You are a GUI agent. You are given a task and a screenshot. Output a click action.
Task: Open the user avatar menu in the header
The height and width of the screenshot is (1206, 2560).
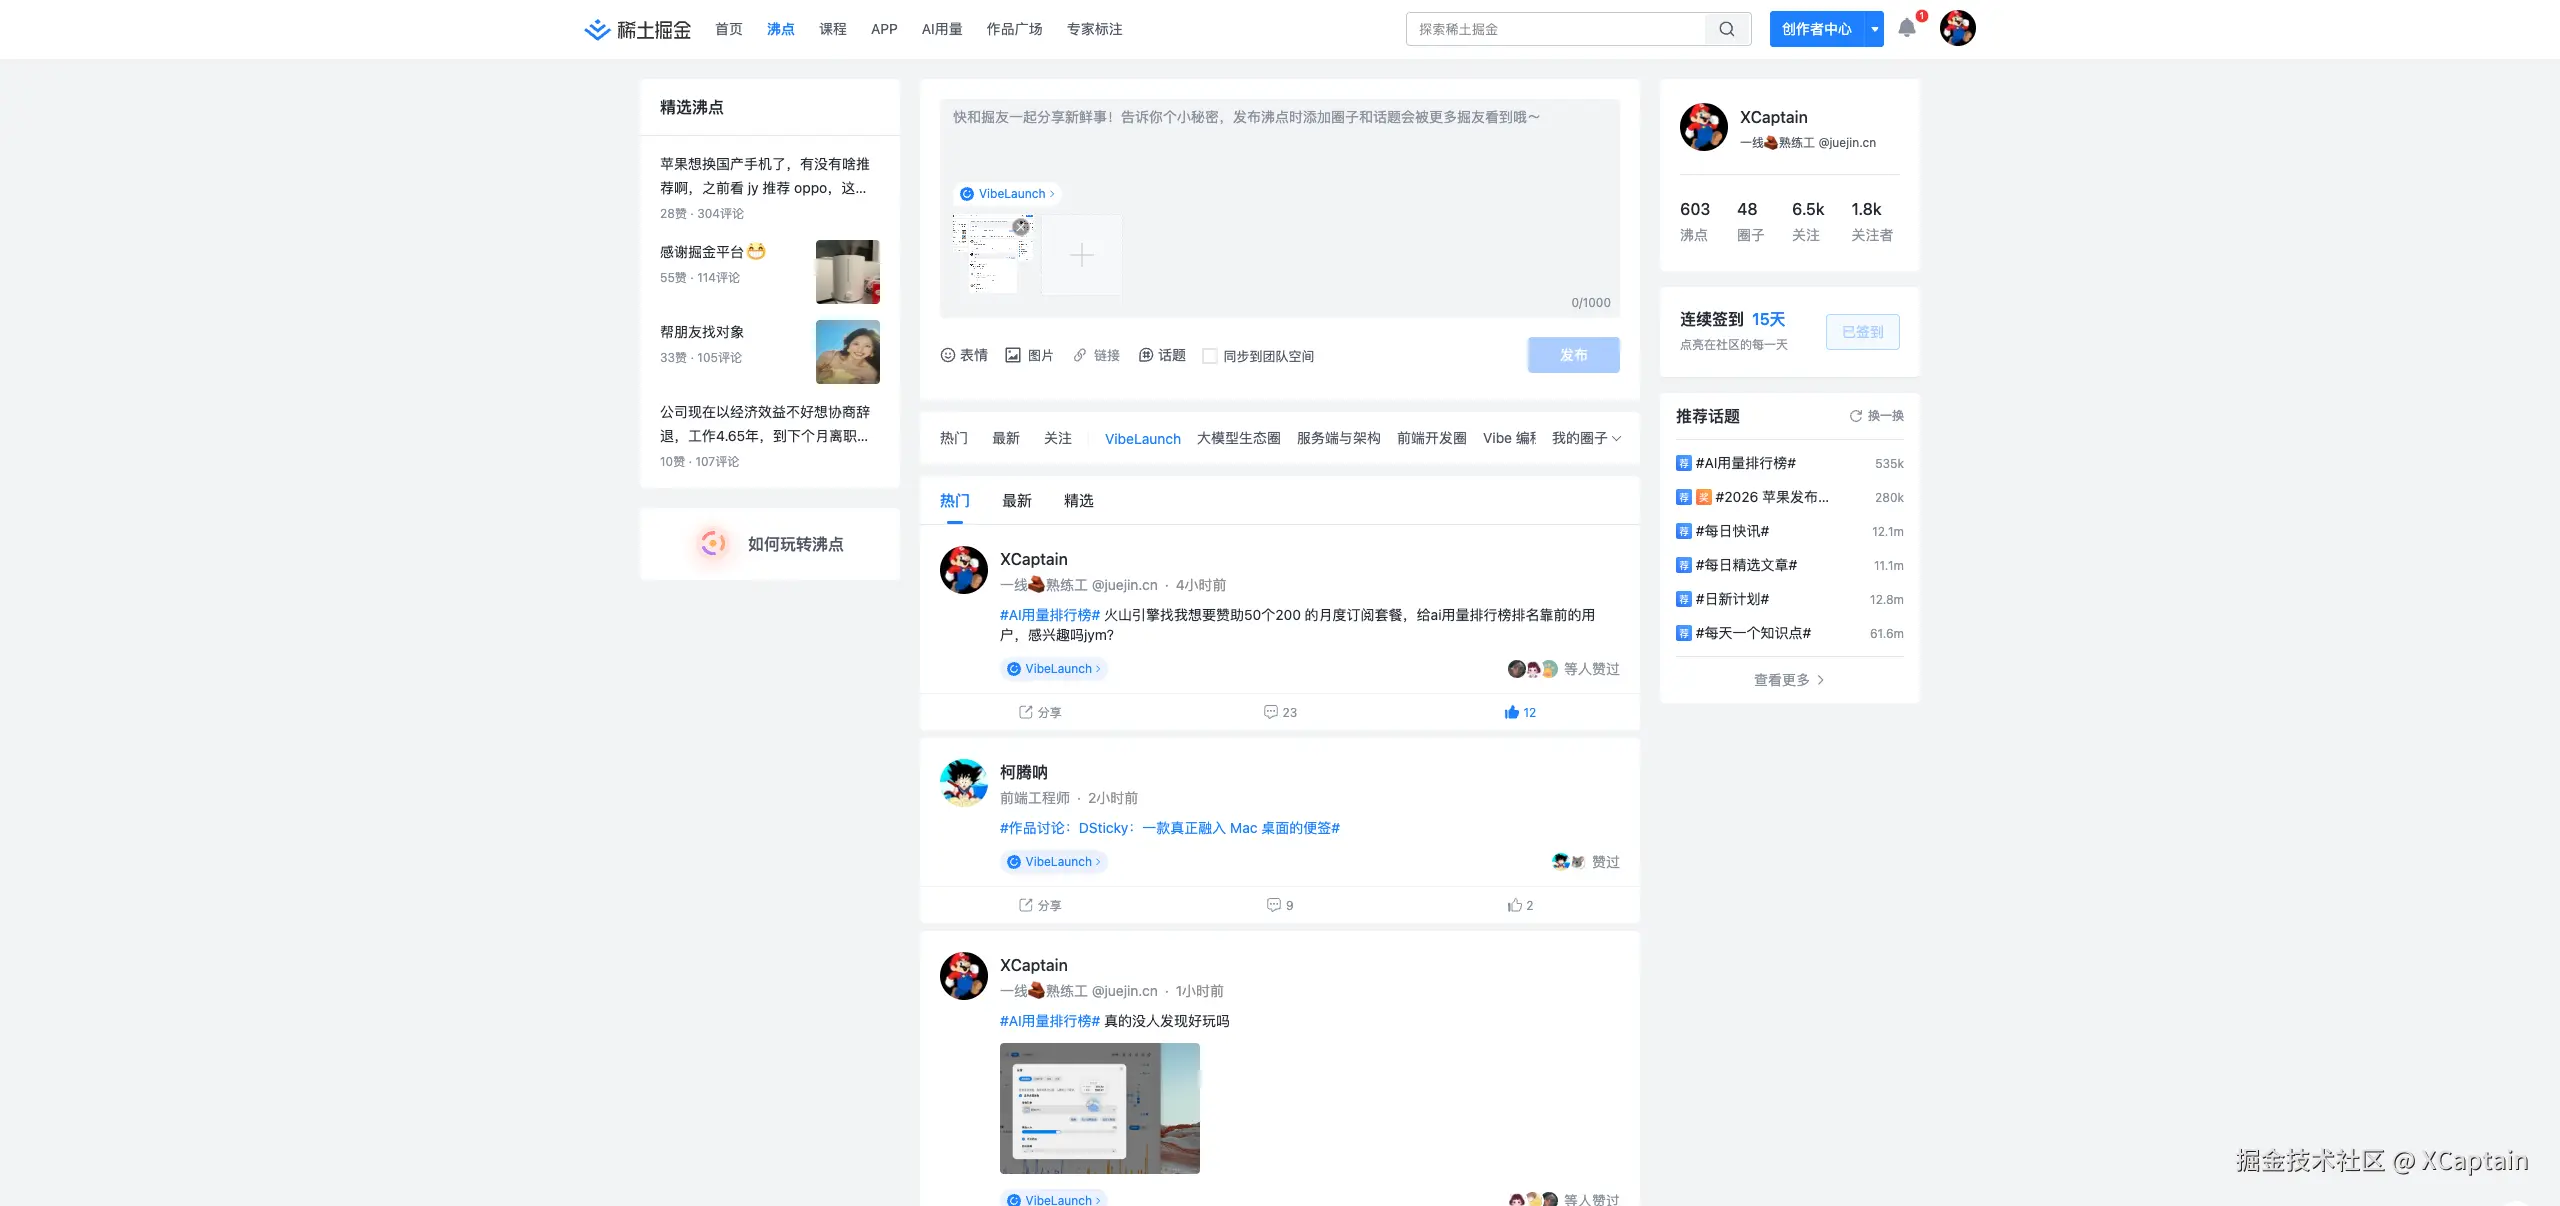(x=1957, y=28)
